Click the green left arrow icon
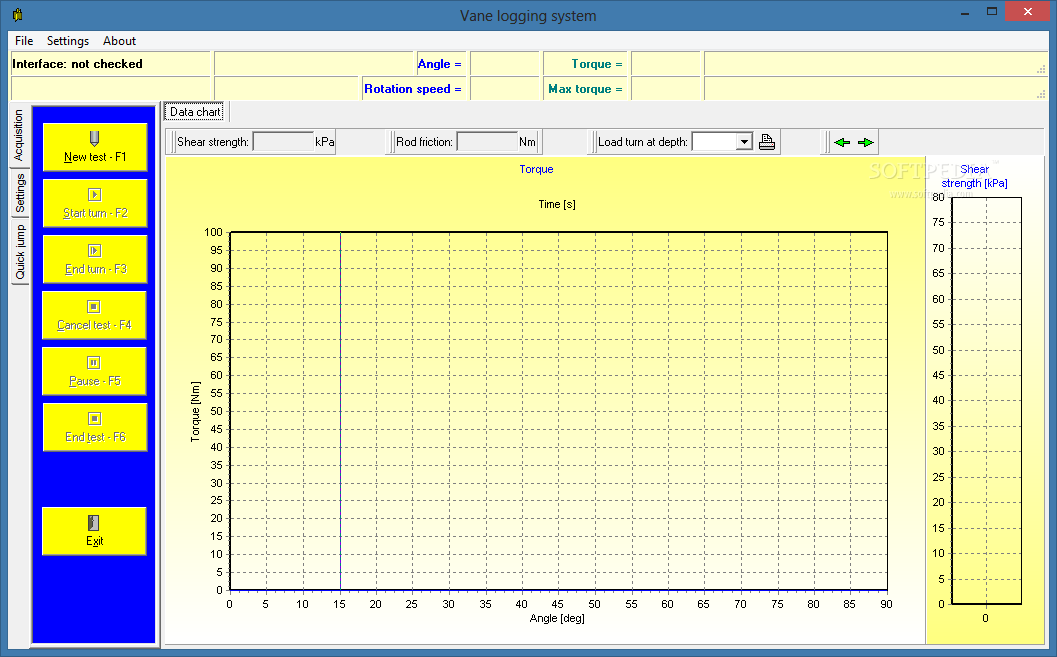 842,142
